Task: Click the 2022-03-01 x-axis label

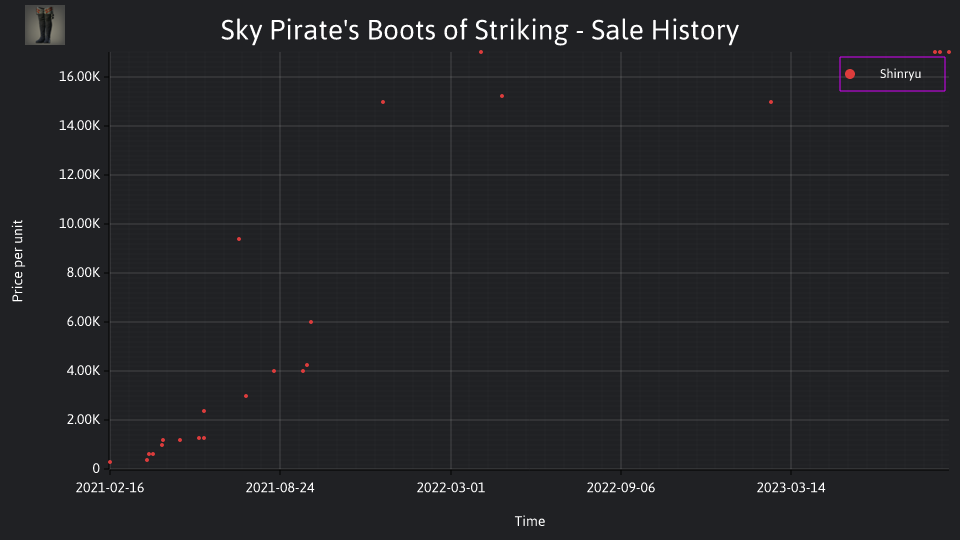Action: (451, 488)
